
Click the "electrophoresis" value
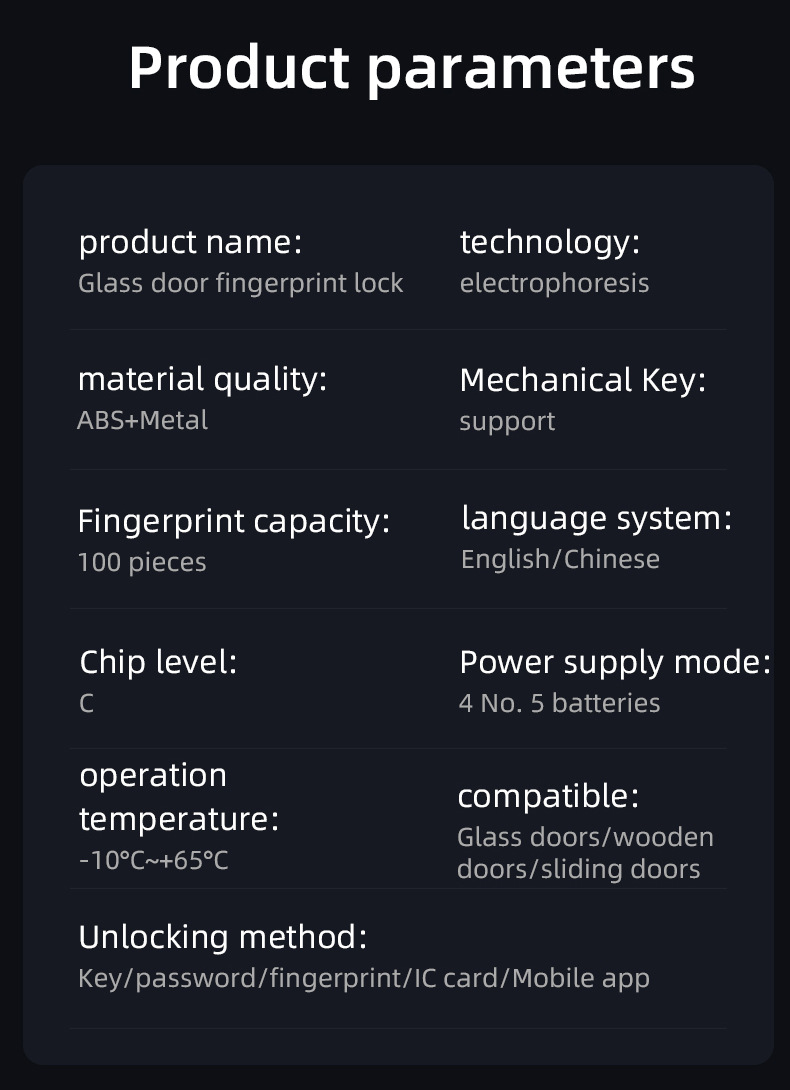click(554, 283)
